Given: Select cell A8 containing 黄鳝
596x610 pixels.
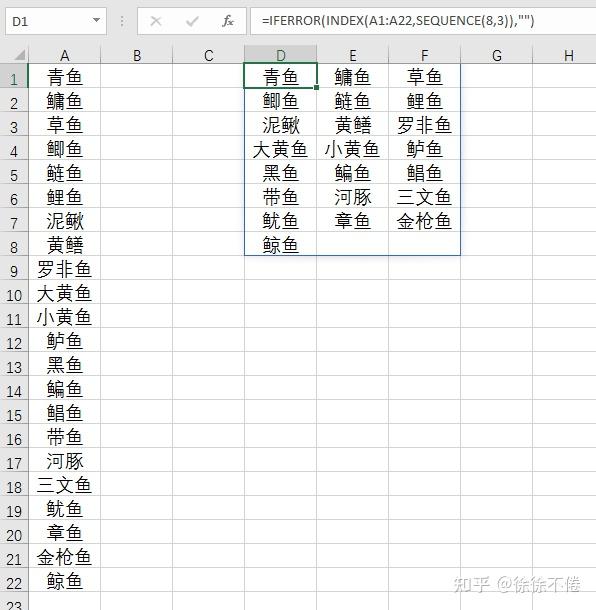Looking at the screenshot, I should 65,244.
